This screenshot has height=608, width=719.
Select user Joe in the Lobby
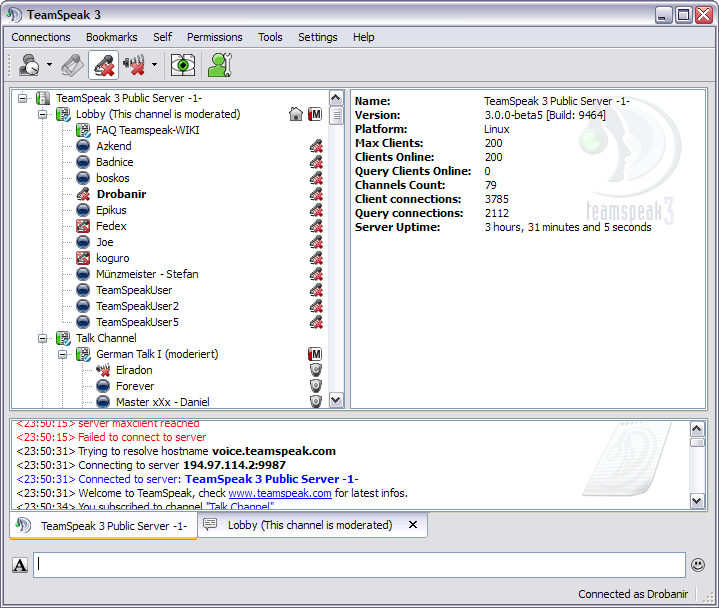tap(105, 243)
